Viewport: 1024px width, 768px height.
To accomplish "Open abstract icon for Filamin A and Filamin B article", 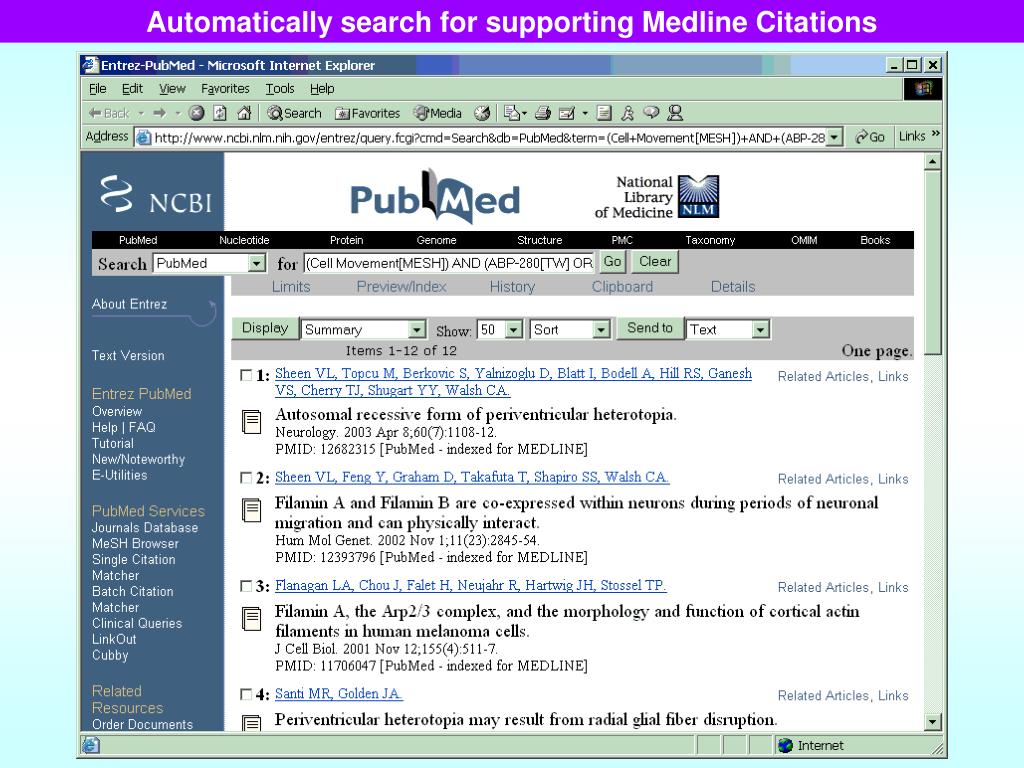I will coord(251,510).
